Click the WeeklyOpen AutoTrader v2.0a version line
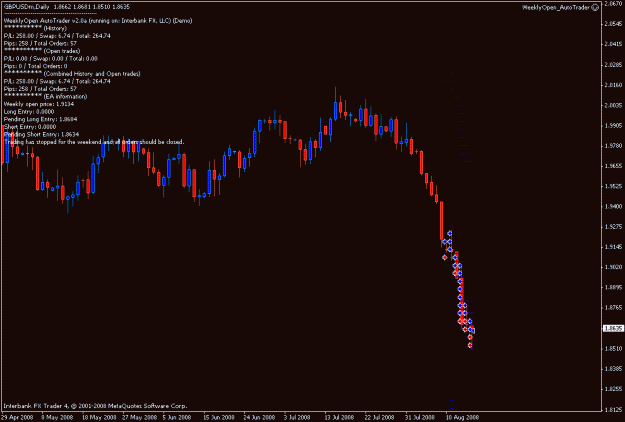Viewport: 625px width, 422px height. click(98, 21)
